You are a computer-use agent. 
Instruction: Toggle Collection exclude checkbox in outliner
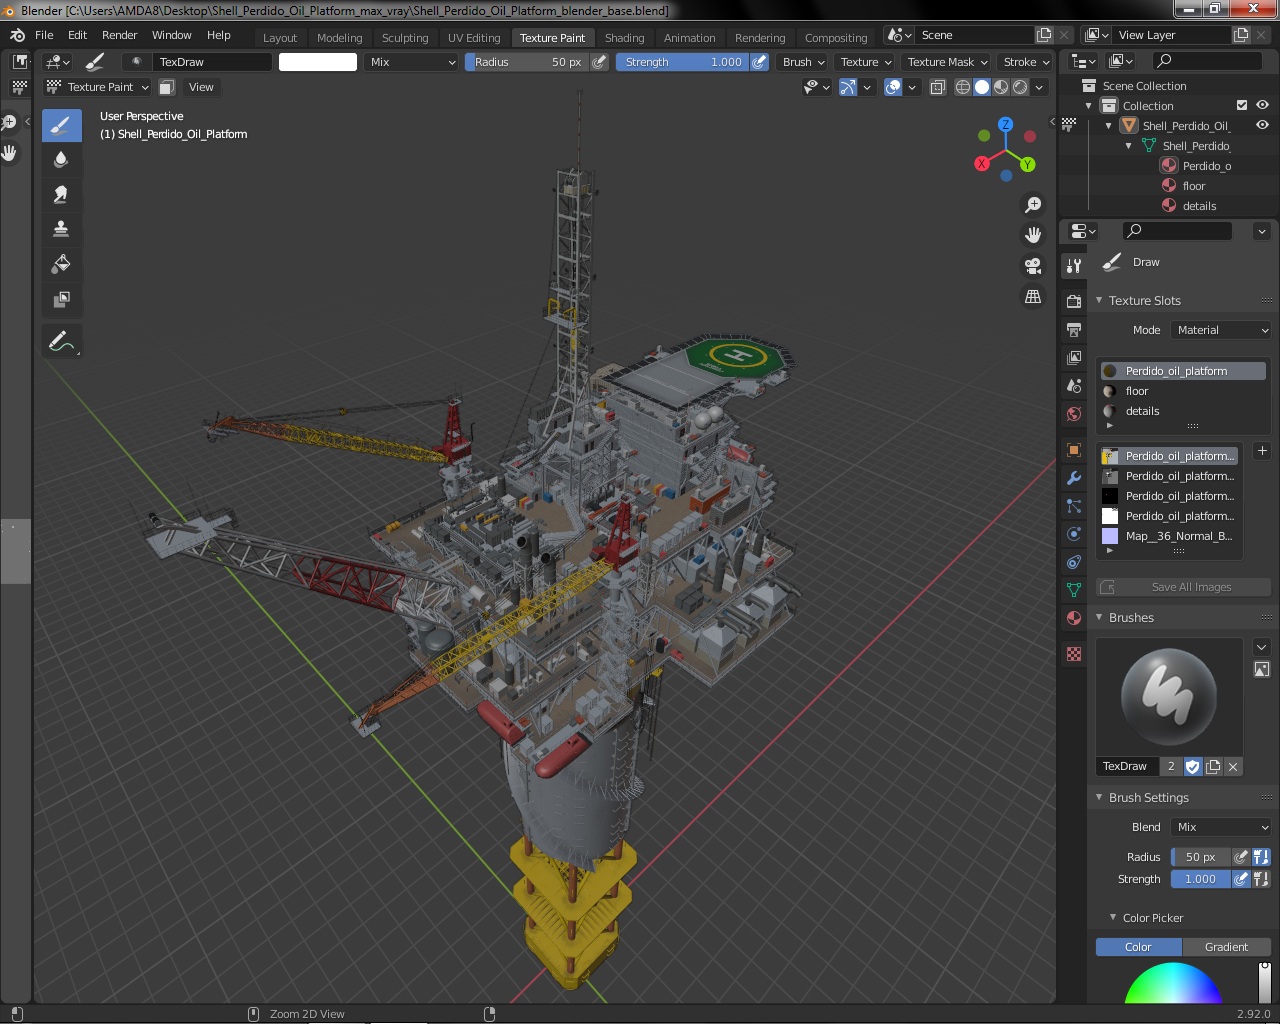pos(1242,105)
